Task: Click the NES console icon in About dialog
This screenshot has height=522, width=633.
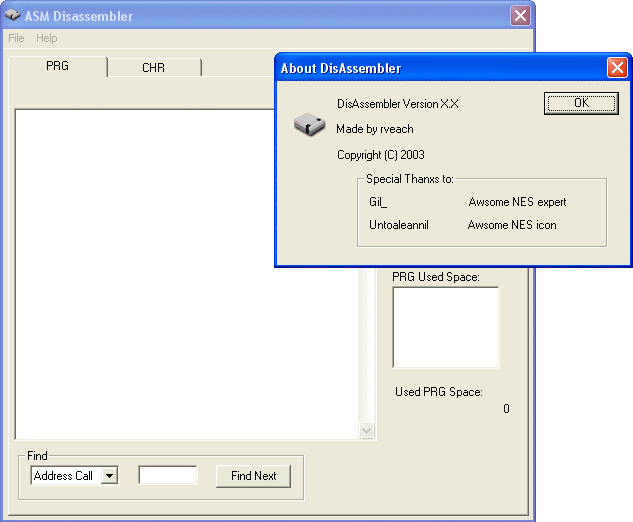Action: (x=310, y=124)
